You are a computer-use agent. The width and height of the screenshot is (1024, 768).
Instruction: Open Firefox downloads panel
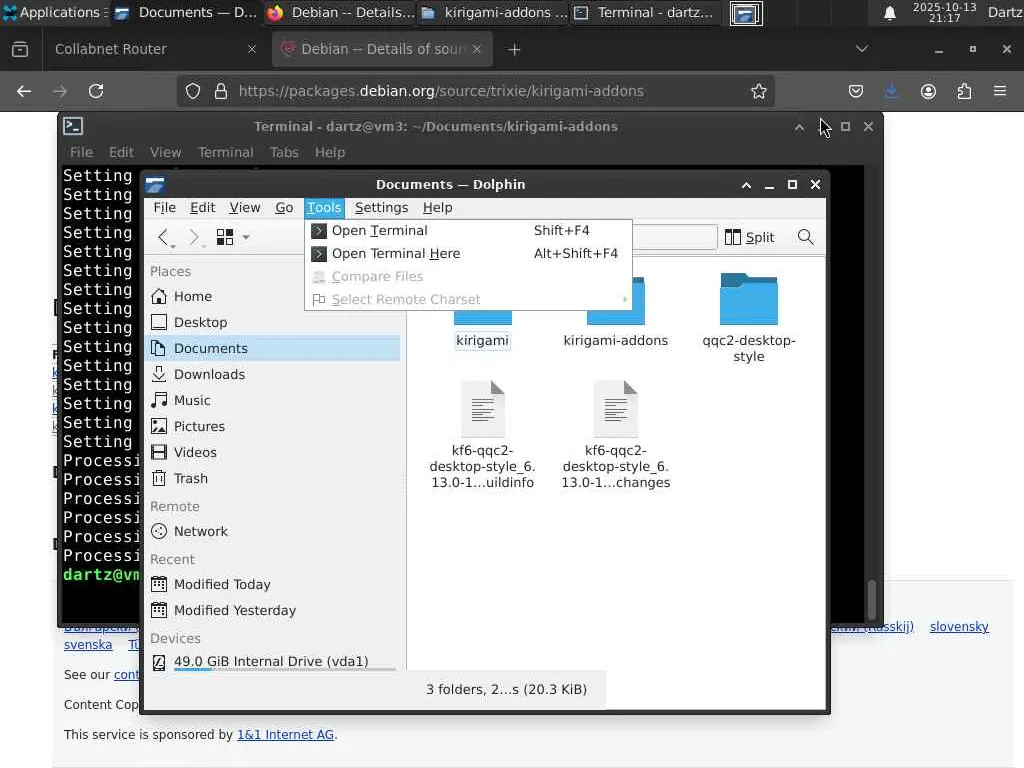tap(891, 91)
